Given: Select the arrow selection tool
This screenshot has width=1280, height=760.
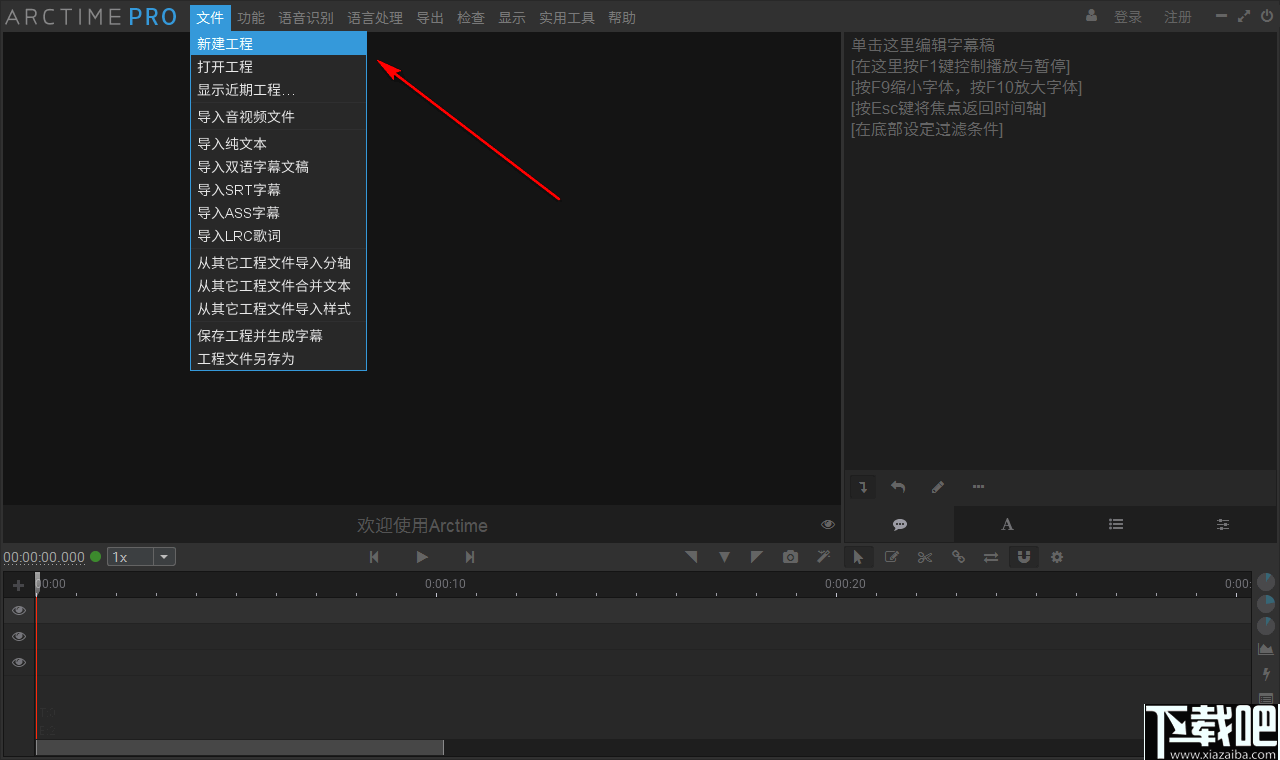Looking at the screenshot, I should 858,557.
